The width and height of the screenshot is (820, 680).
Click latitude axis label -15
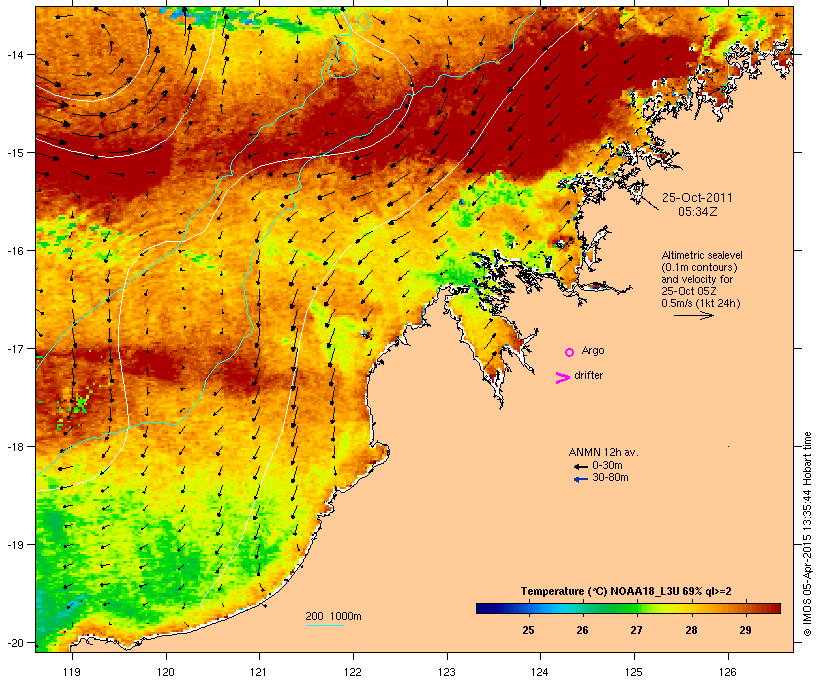14,153
